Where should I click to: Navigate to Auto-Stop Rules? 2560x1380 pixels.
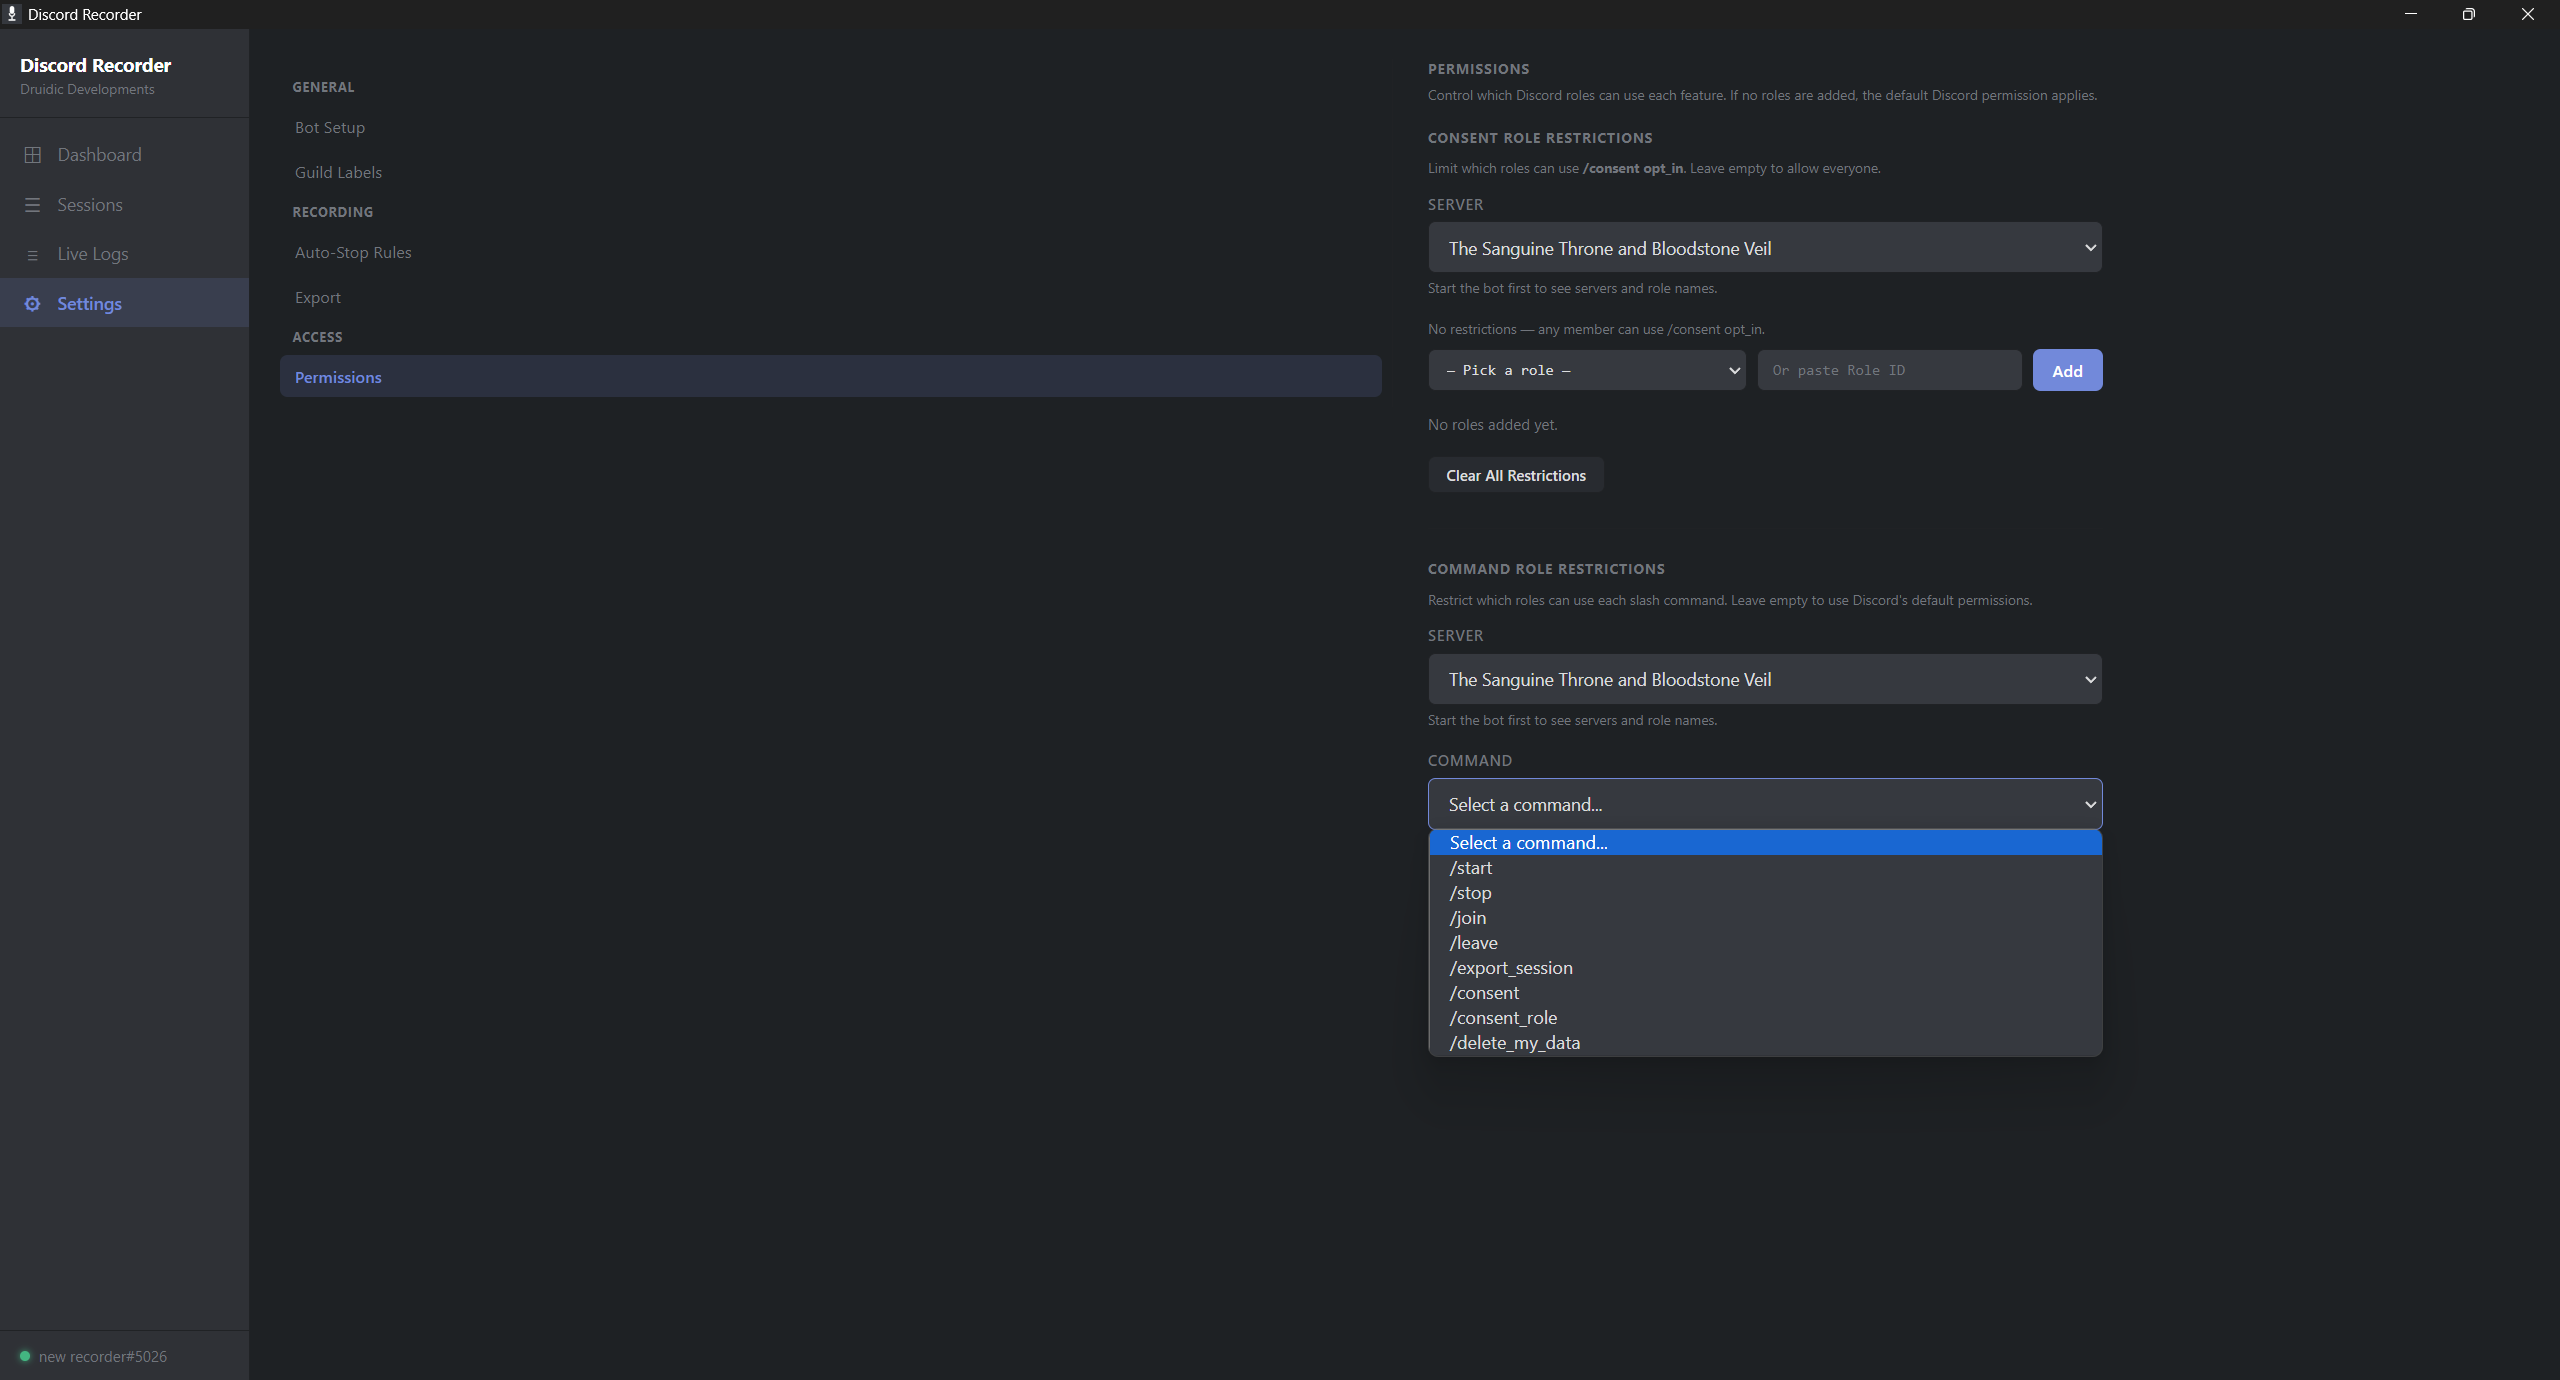(x=352, y=252)
